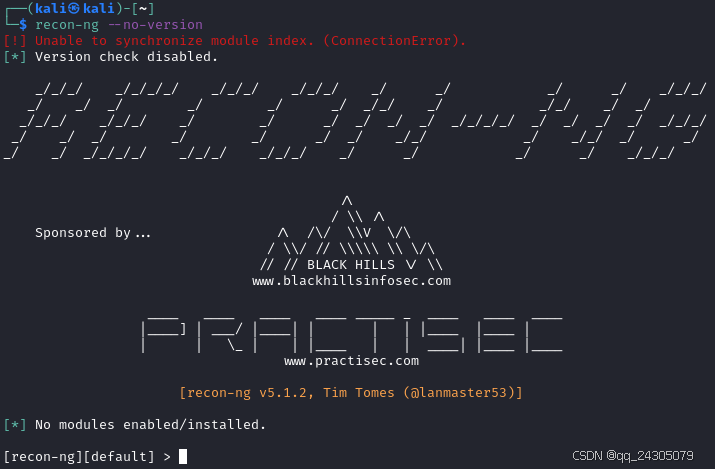This screenshot has height=469, width=715.
Task: Click the tilde directory indicator
Action: 143,9
